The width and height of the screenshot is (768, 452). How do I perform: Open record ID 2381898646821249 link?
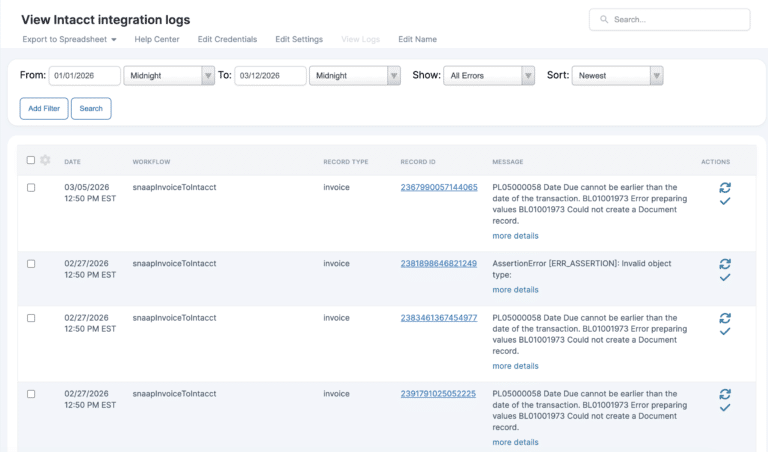point(438,264)
